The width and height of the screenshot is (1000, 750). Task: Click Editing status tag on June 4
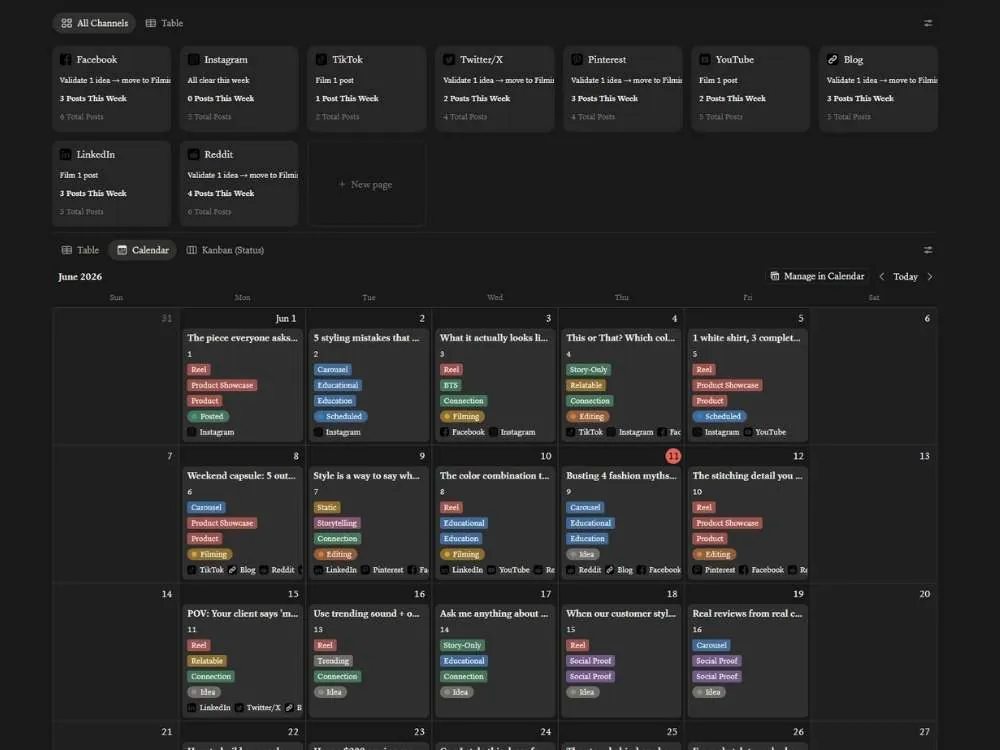coord(588,416)
